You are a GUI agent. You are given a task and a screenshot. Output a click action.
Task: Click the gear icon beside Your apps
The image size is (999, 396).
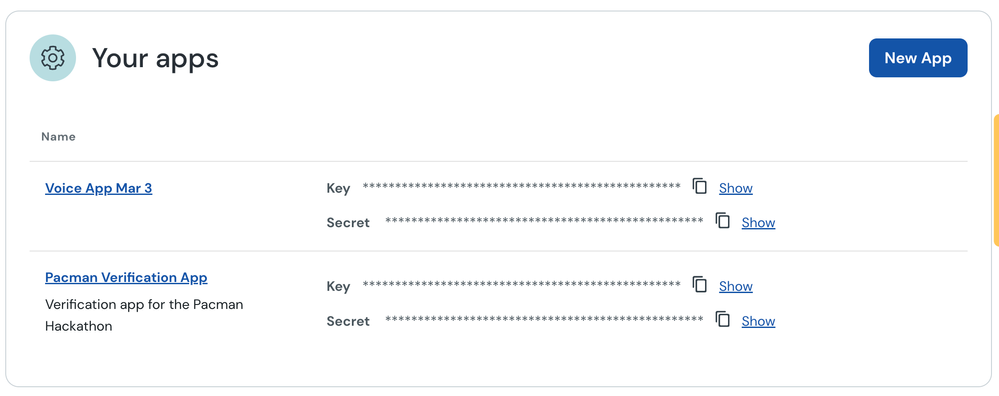pyautogui.click(x=53, y=58)
